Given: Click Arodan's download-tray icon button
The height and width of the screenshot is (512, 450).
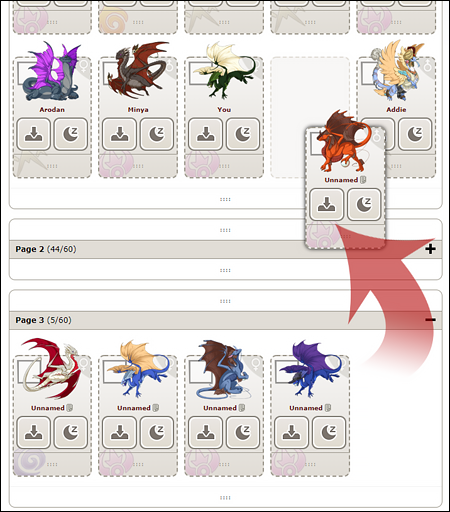Looking at the screenshot, I should pos(33,134).
